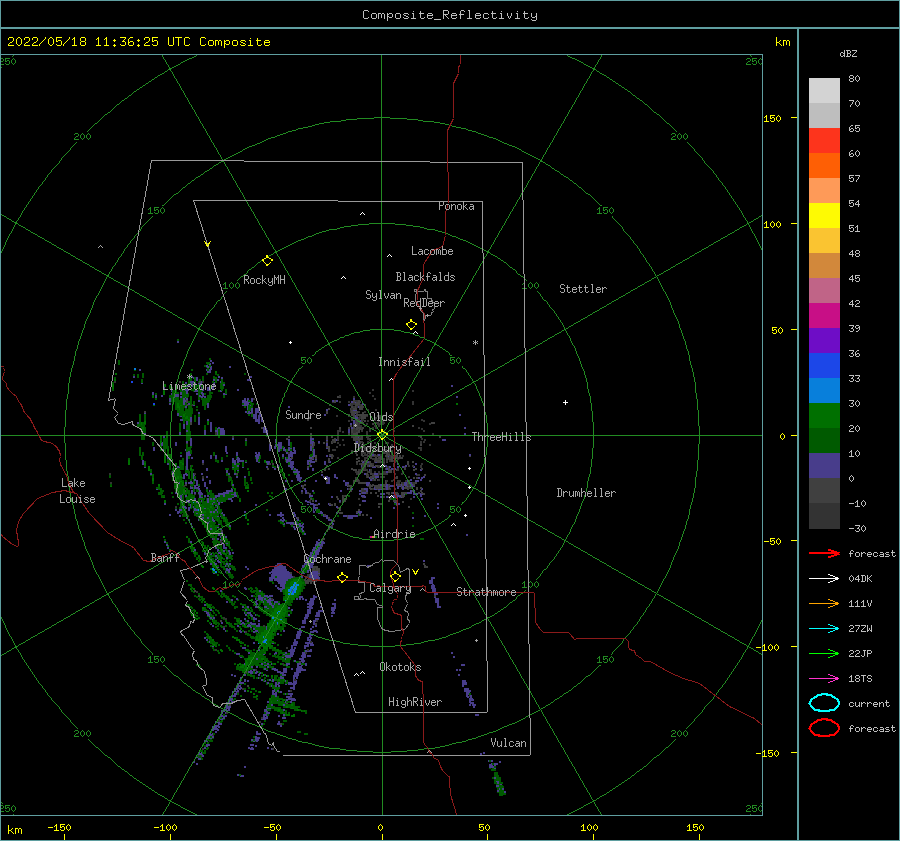Click the ThreeHills label
The image size is (900, 841).
pos(502,437)
